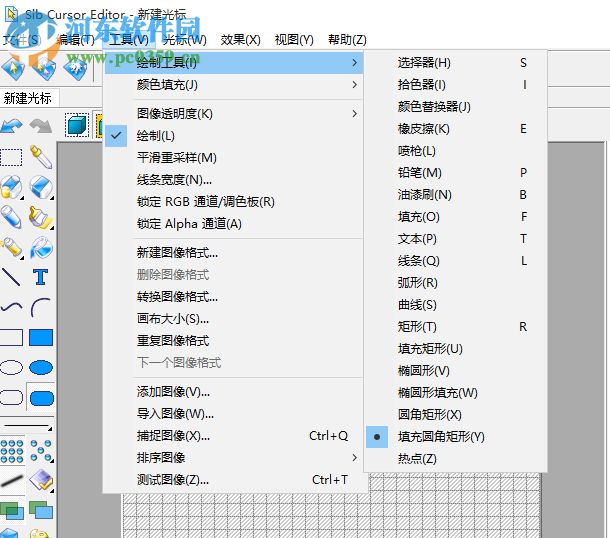The width and height of the screenshot is (610, 538).
Task: Choose 线条宽度(N)... menu entry
Action: (233, 180)
